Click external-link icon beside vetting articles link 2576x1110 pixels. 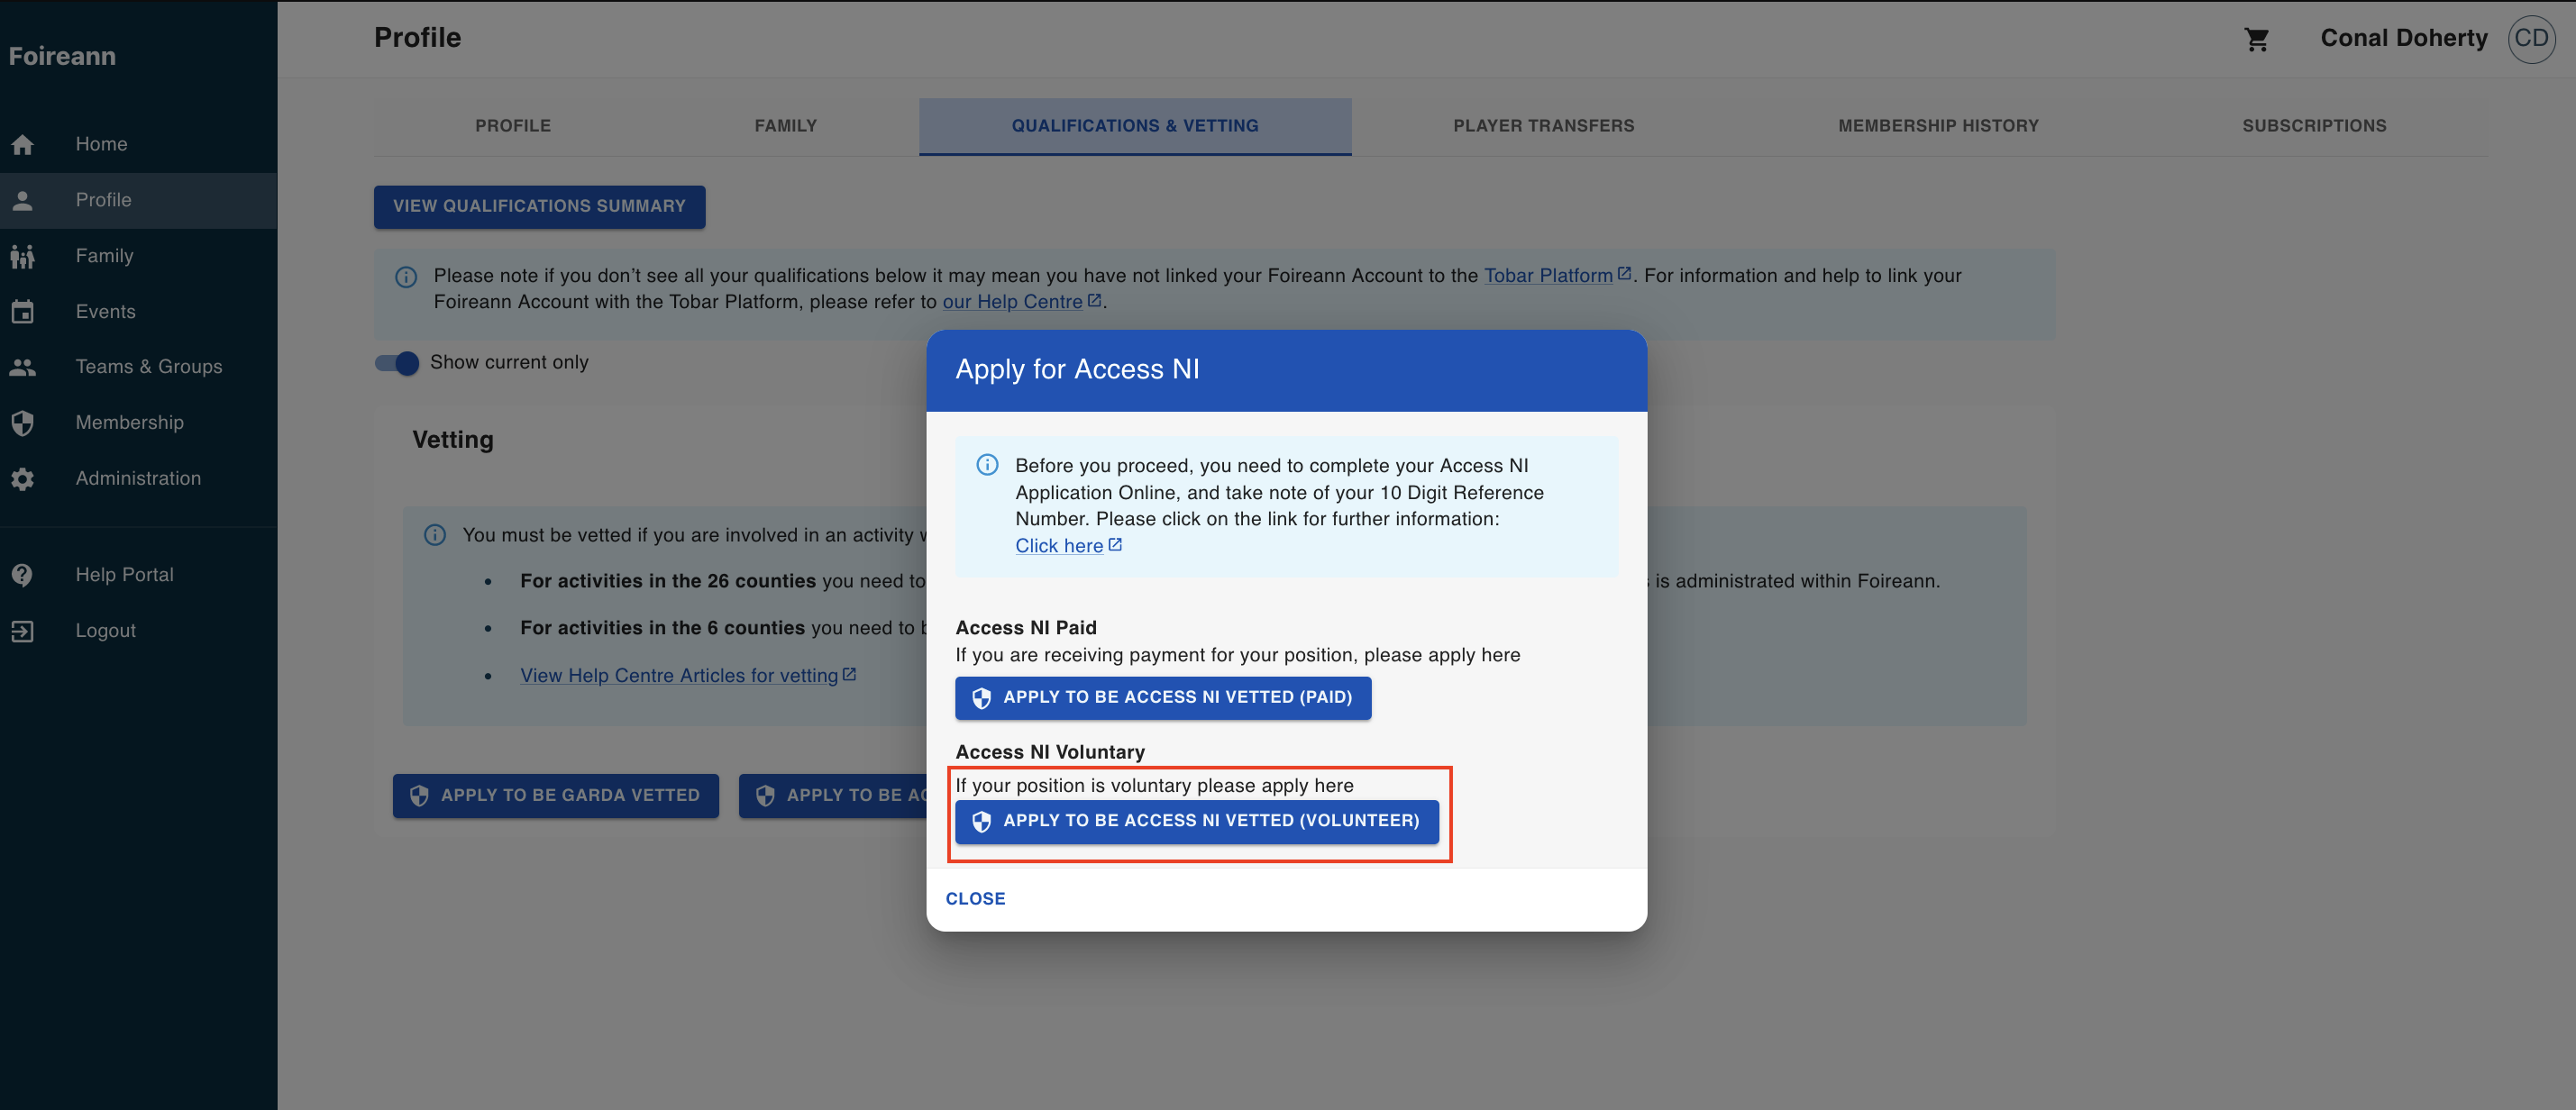(849, 674)
